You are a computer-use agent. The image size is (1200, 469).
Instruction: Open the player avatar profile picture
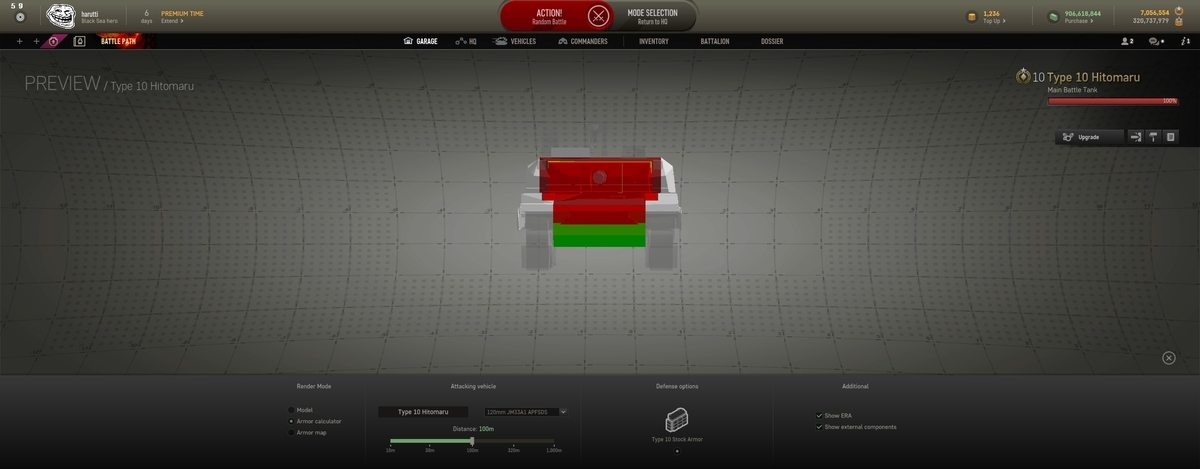point(62,16)
